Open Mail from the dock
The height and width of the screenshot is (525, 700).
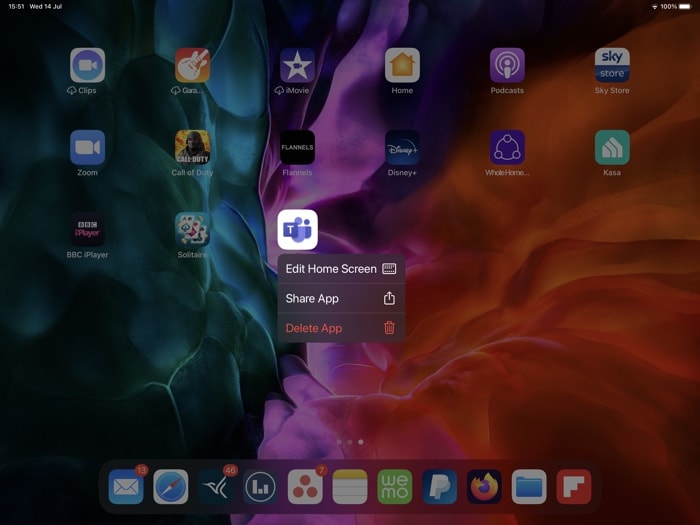coord(126,487)
